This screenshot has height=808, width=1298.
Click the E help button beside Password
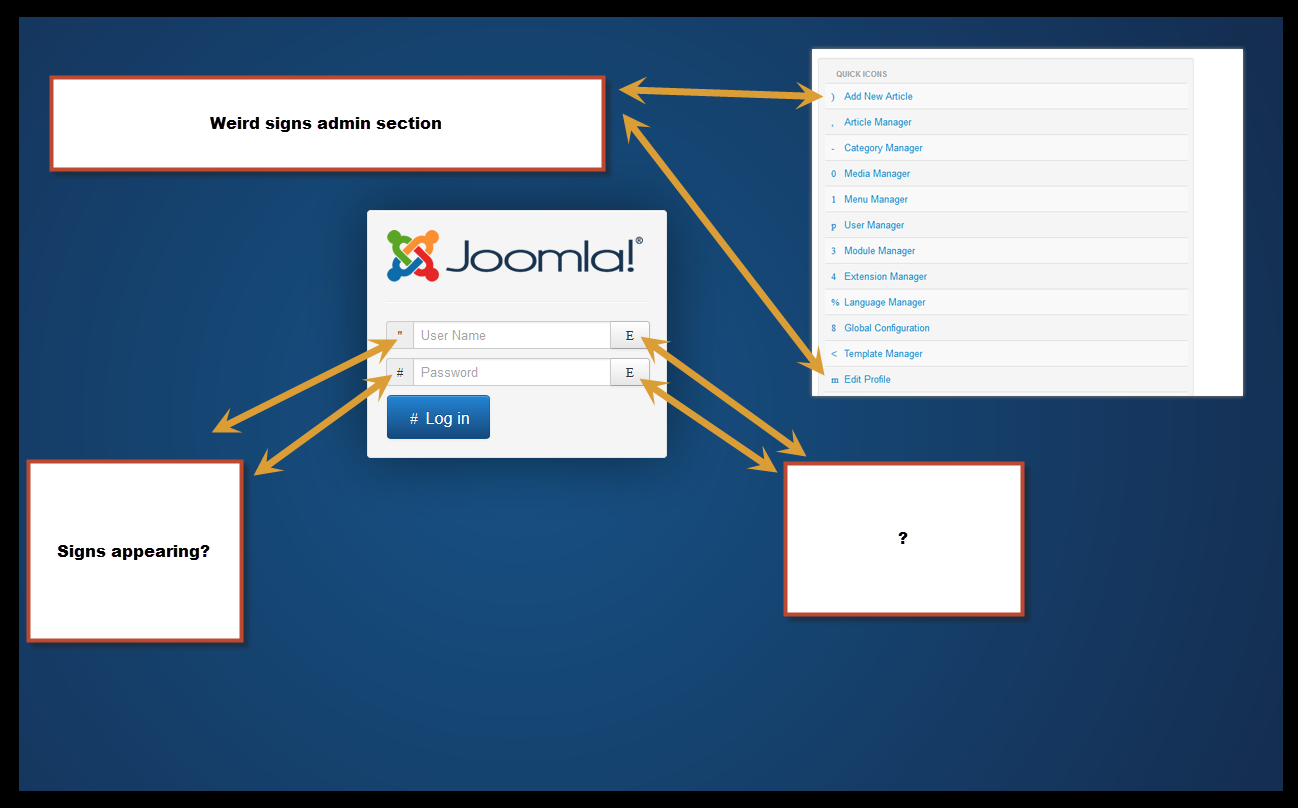[x=630, y=372]
